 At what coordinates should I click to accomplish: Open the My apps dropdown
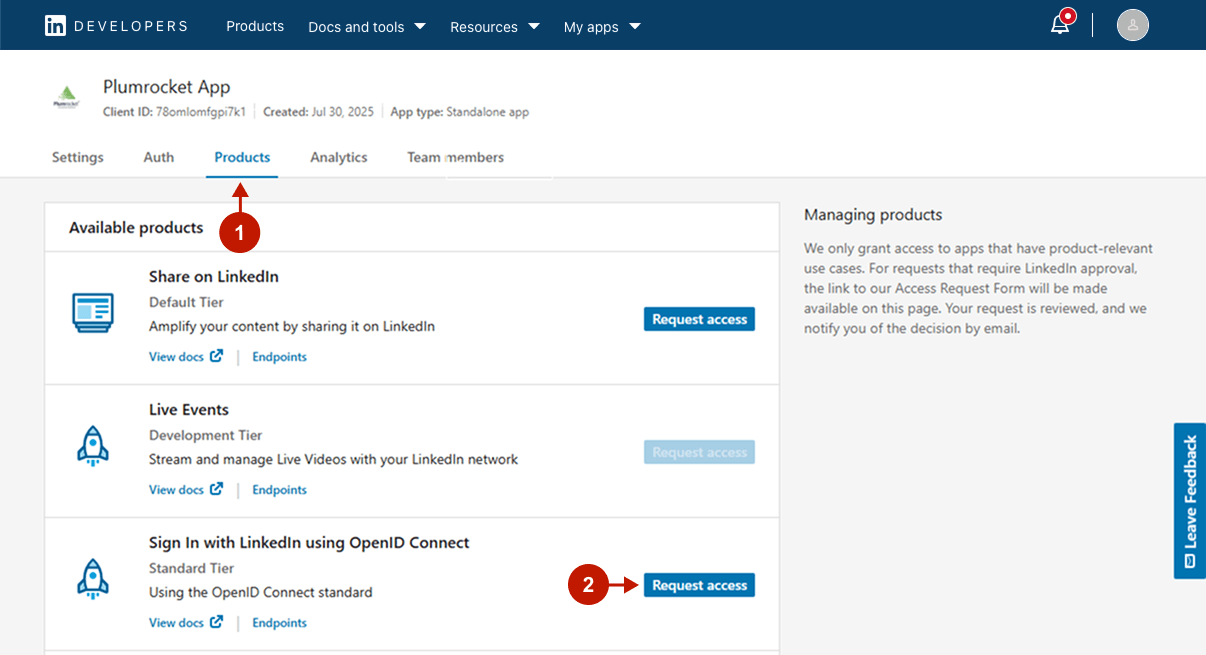point(602,27)
